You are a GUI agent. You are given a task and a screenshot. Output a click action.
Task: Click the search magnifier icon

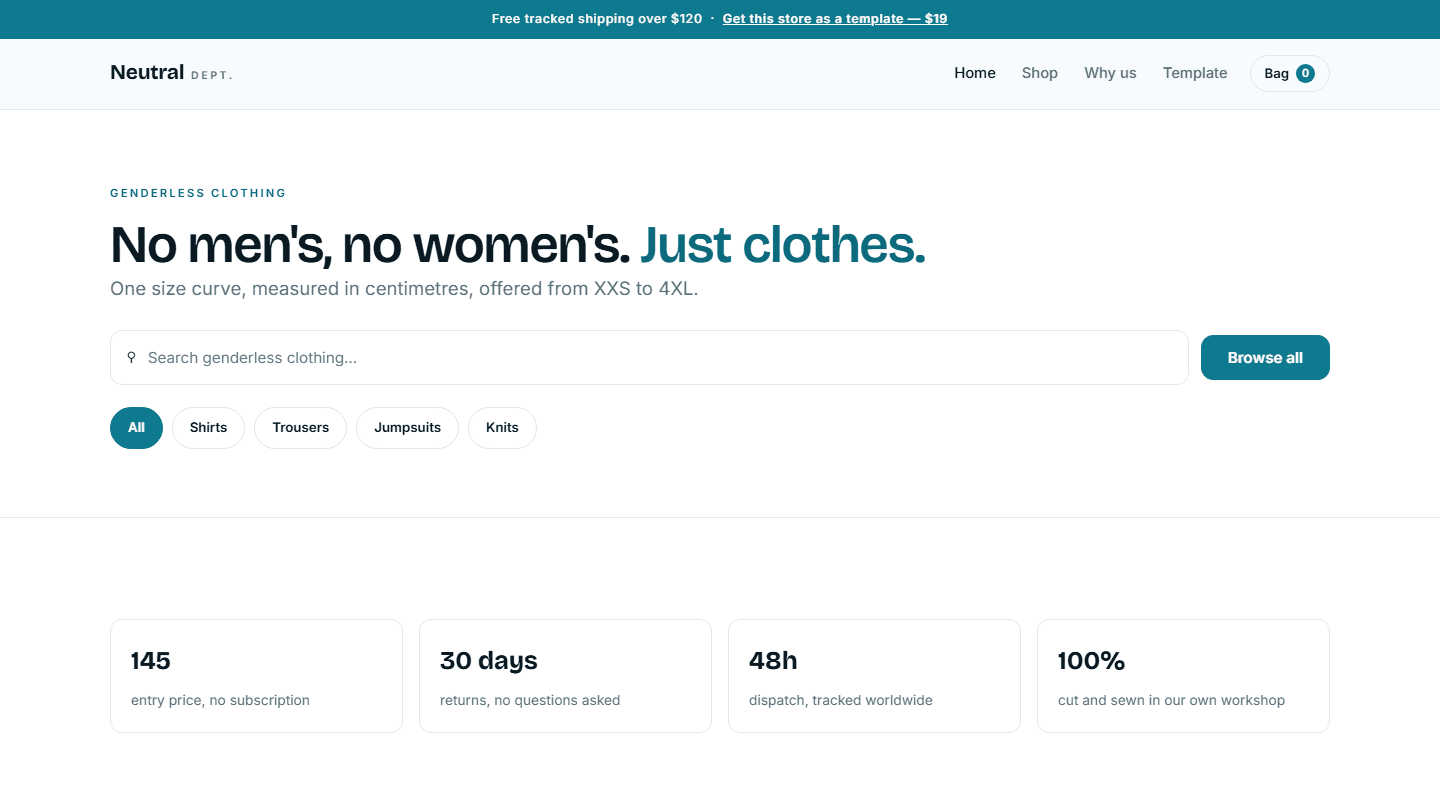click(131, 357)
